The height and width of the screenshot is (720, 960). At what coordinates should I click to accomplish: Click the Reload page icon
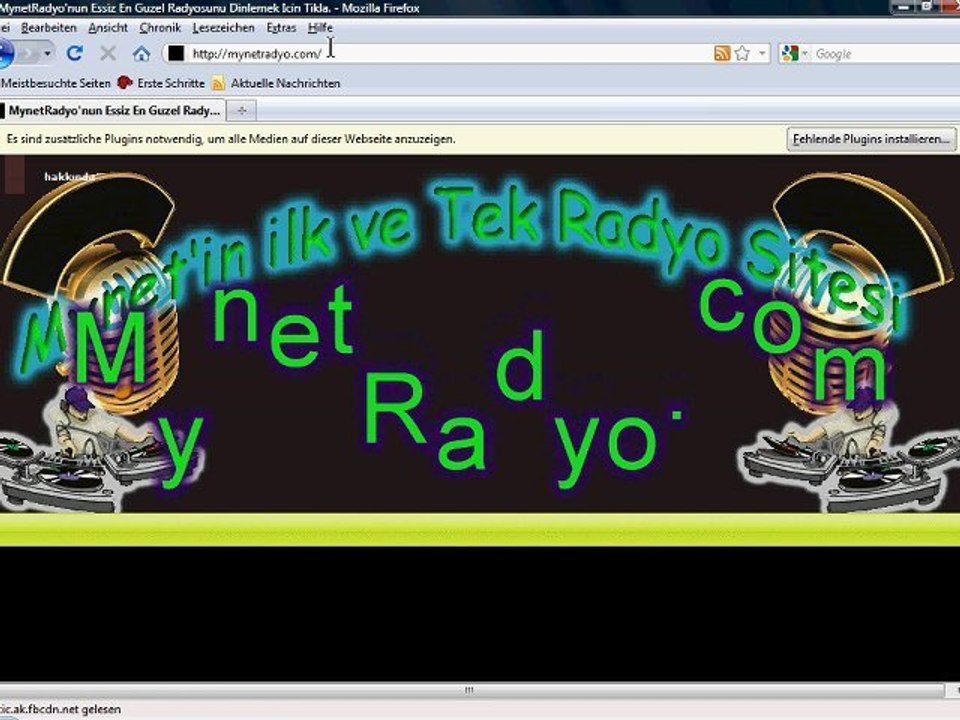[75, 54]
